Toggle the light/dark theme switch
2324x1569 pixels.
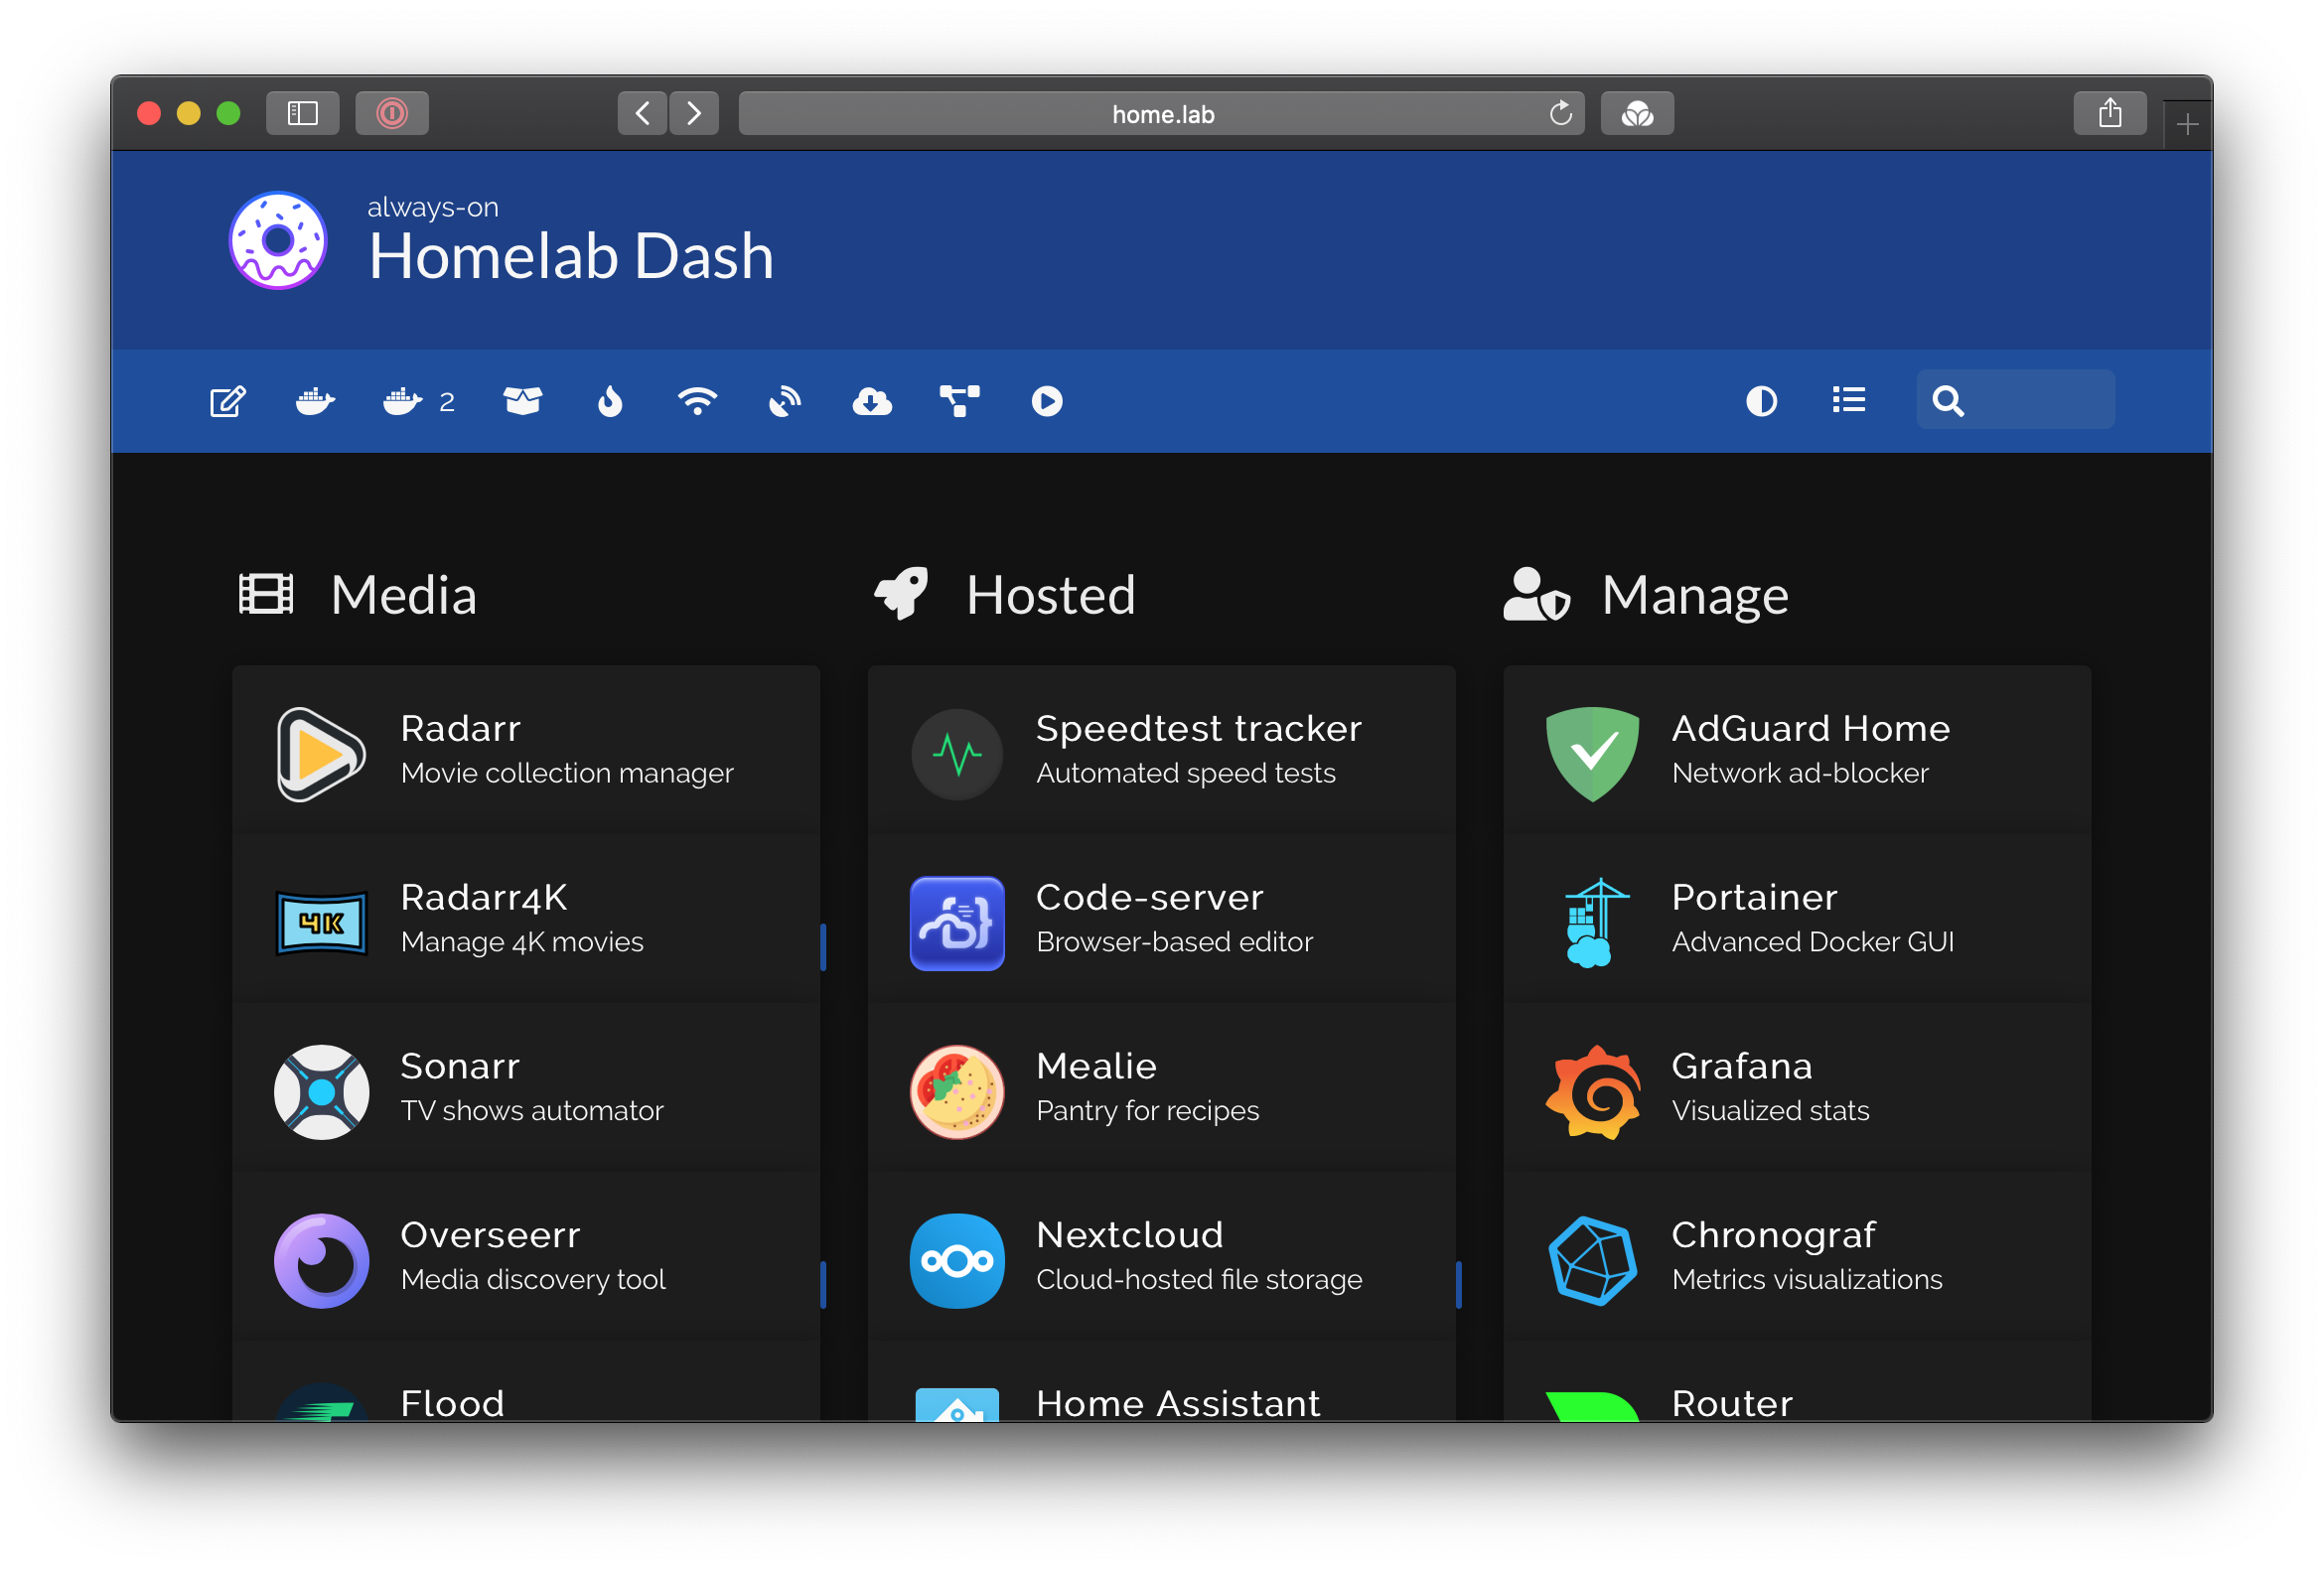pos(1761,401)
